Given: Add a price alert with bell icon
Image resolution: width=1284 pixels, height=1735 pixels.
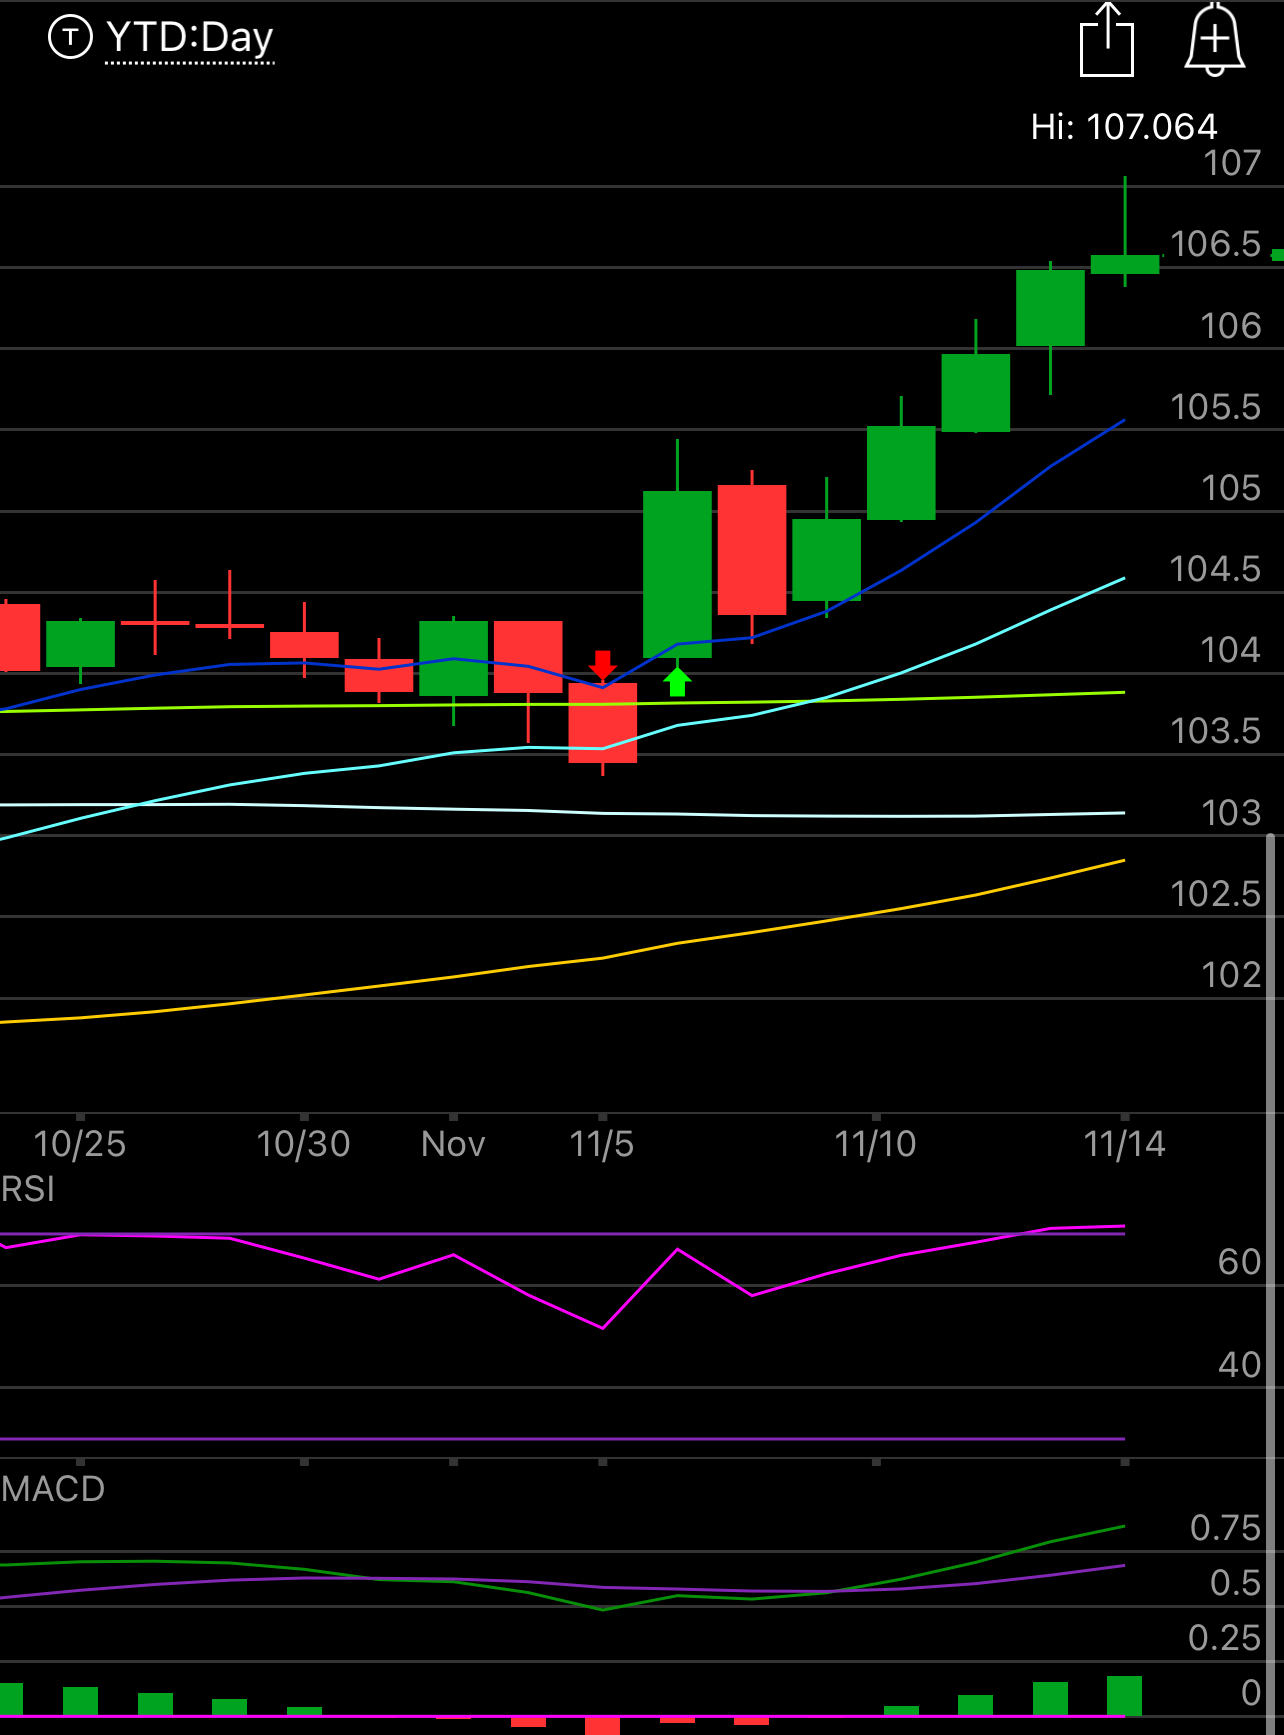Looking at the screenshot, I should point(1214,40).
